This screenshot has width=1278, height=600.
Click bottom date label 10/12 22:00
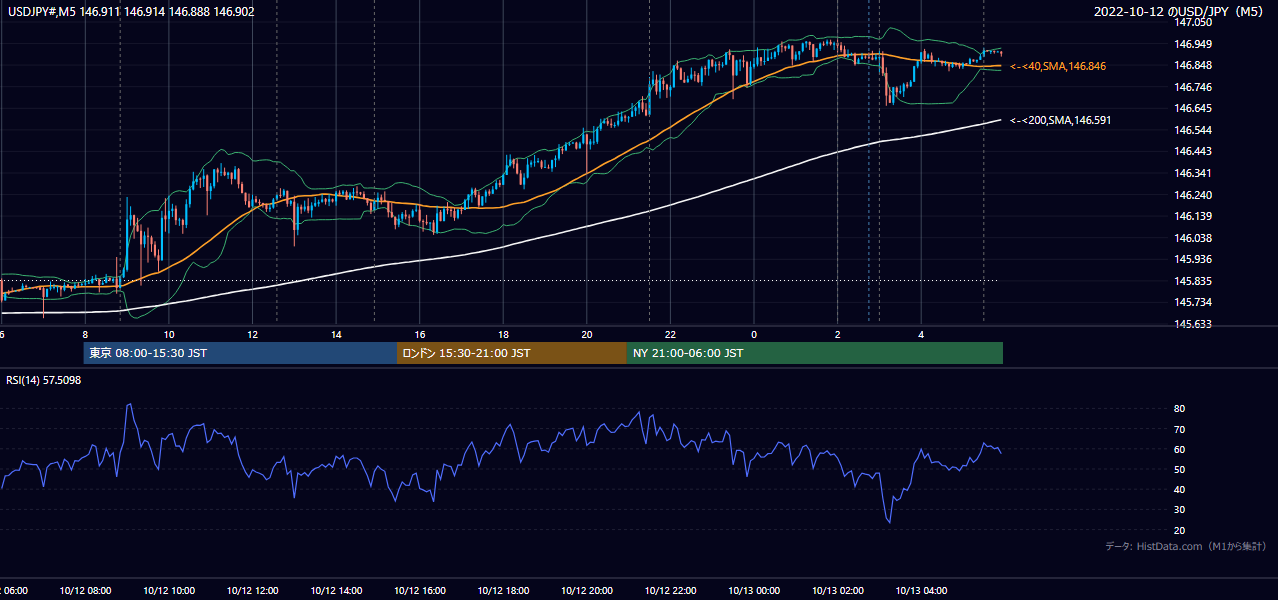(x=670, y=591)
